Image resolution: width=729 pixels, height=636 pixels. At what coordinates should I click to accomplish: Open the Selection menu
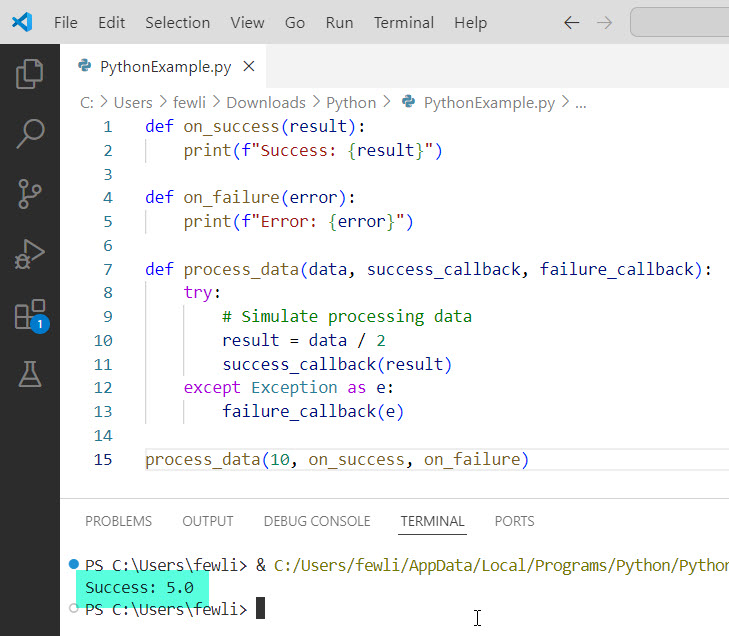178,22
